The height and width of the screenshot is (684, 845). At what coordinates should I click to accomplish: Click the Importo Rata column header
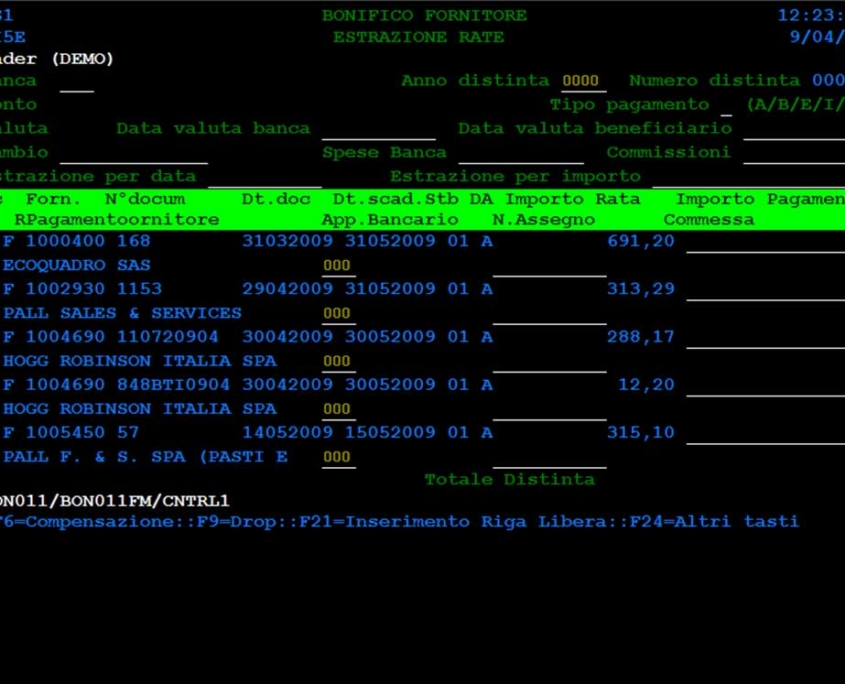572,199
